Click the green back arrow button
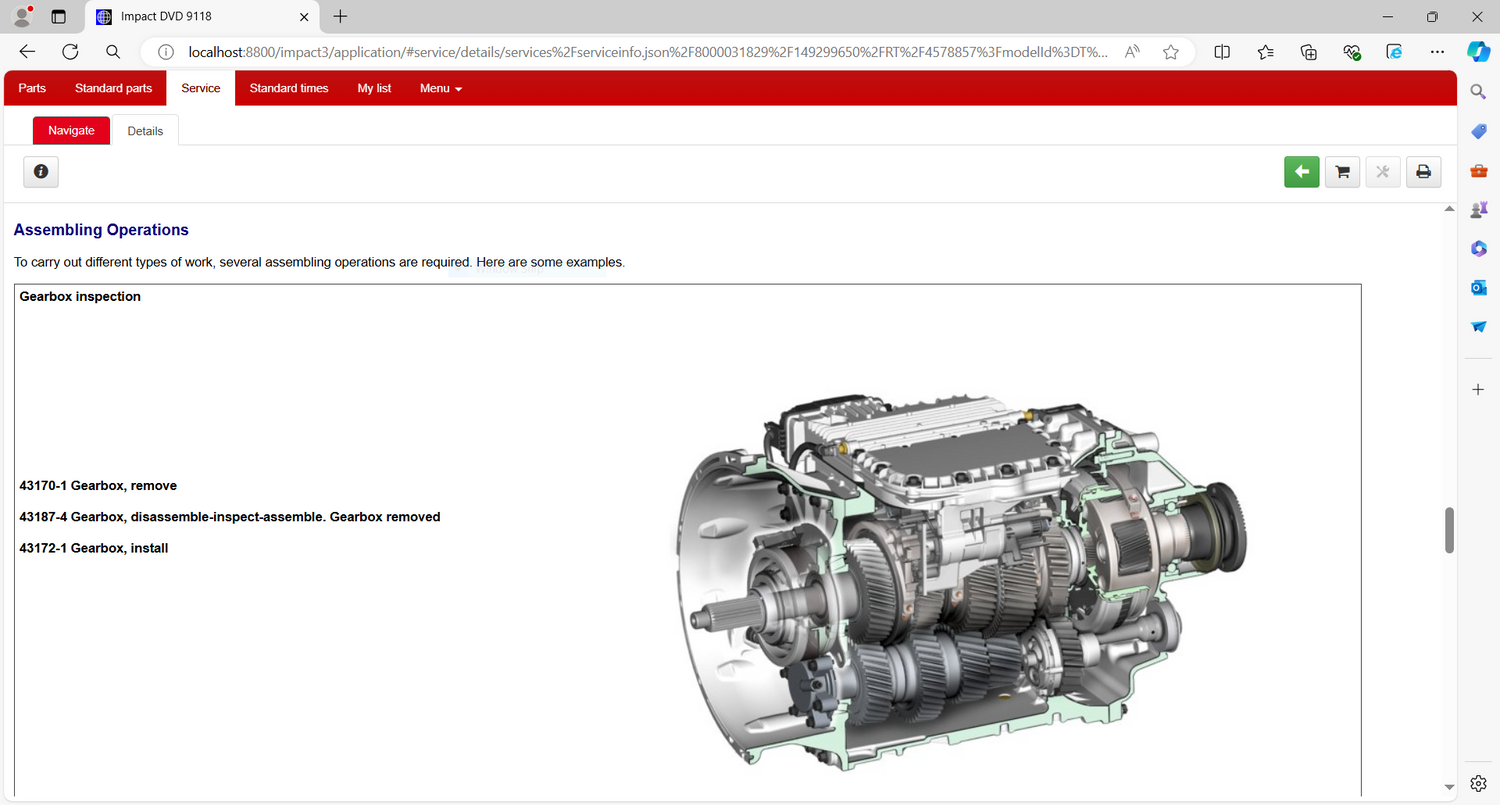The height and width of the screenshot is (805, 1500). coord(1301,172)
